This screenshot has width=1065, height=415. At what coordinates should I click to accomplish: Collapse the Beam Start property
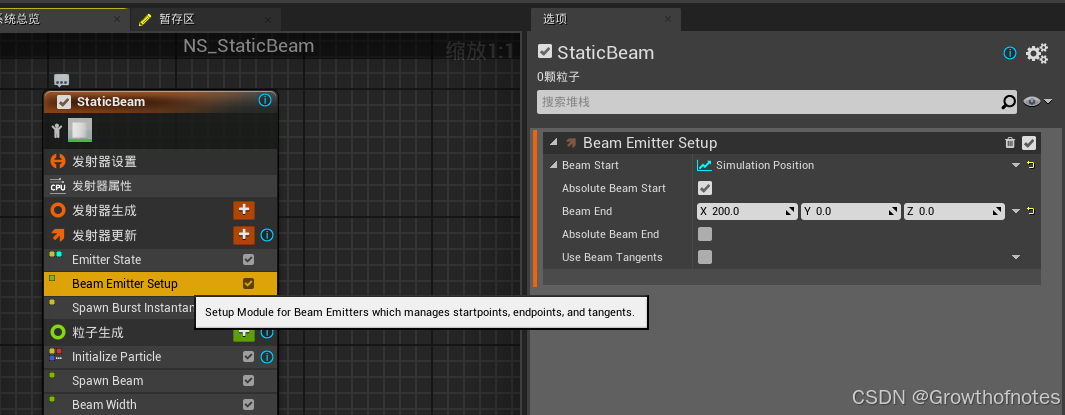click(x=555, y=165)
